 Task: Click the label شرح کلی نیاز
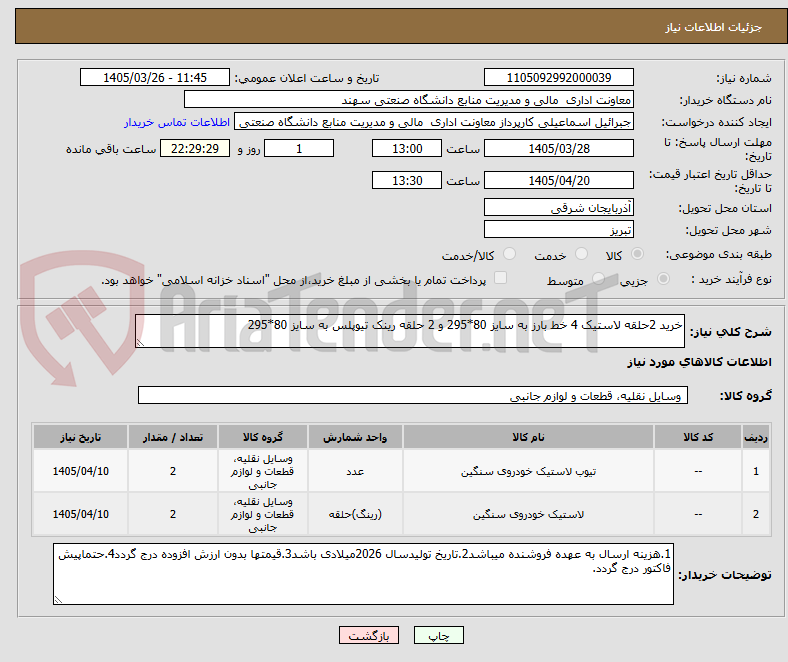point(731,332)
